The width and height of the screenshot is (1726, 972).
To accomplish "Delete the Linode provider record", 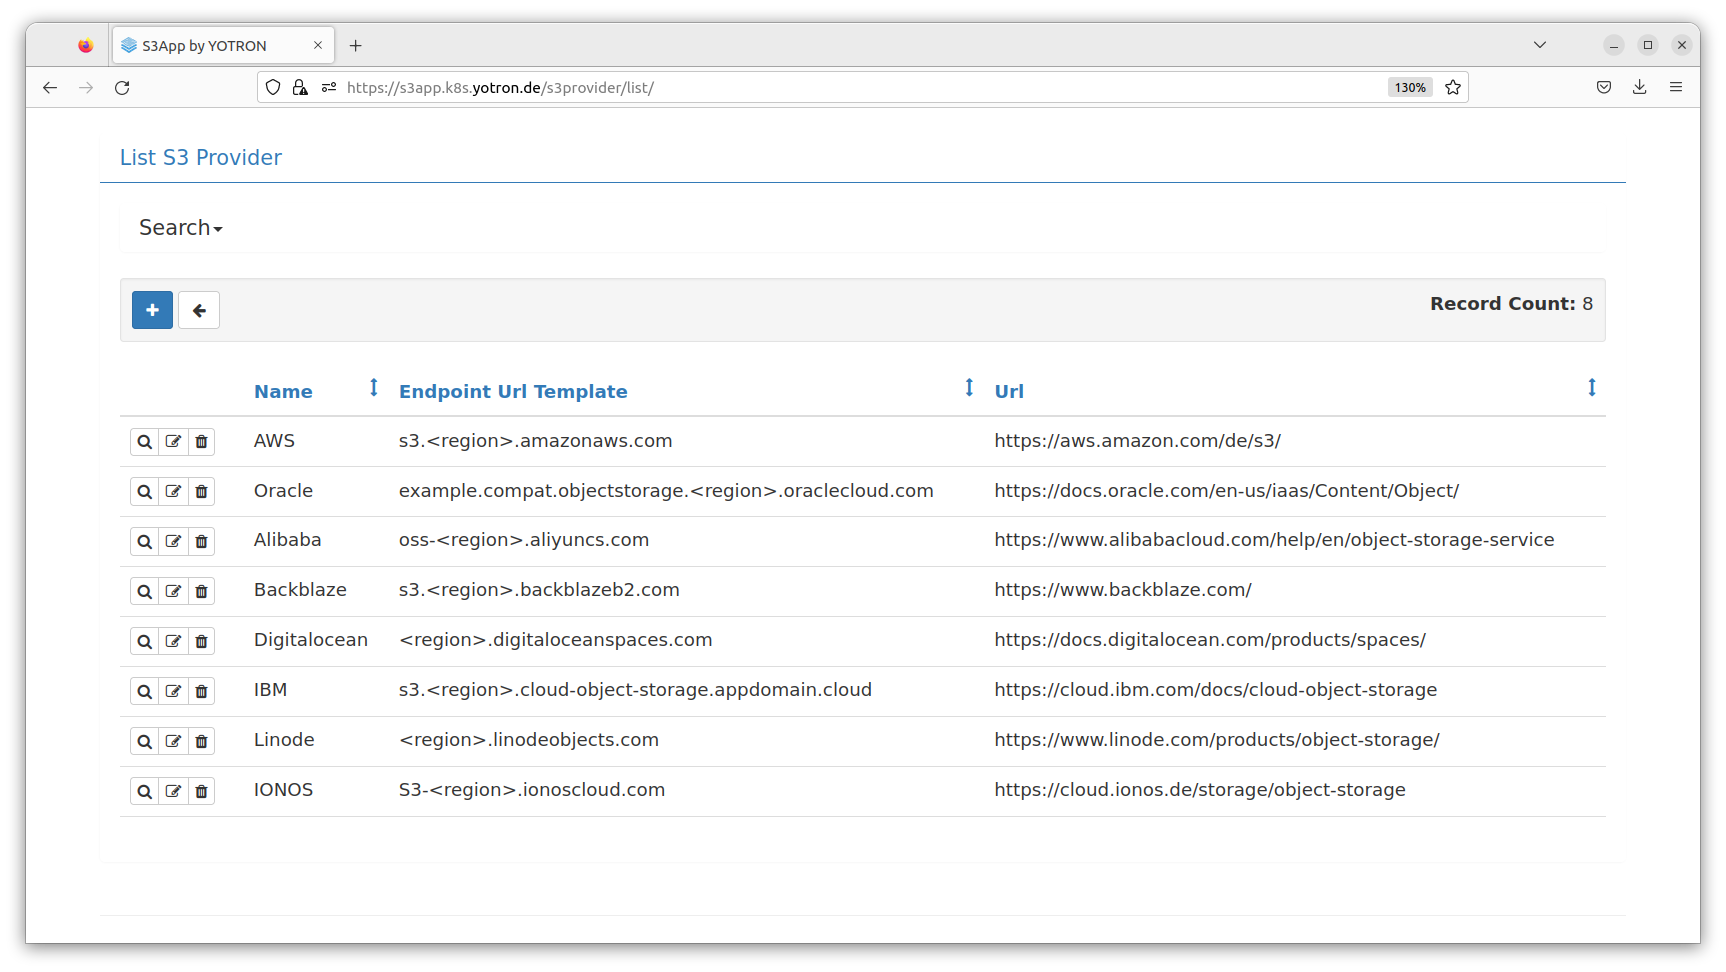I will 201,742.
